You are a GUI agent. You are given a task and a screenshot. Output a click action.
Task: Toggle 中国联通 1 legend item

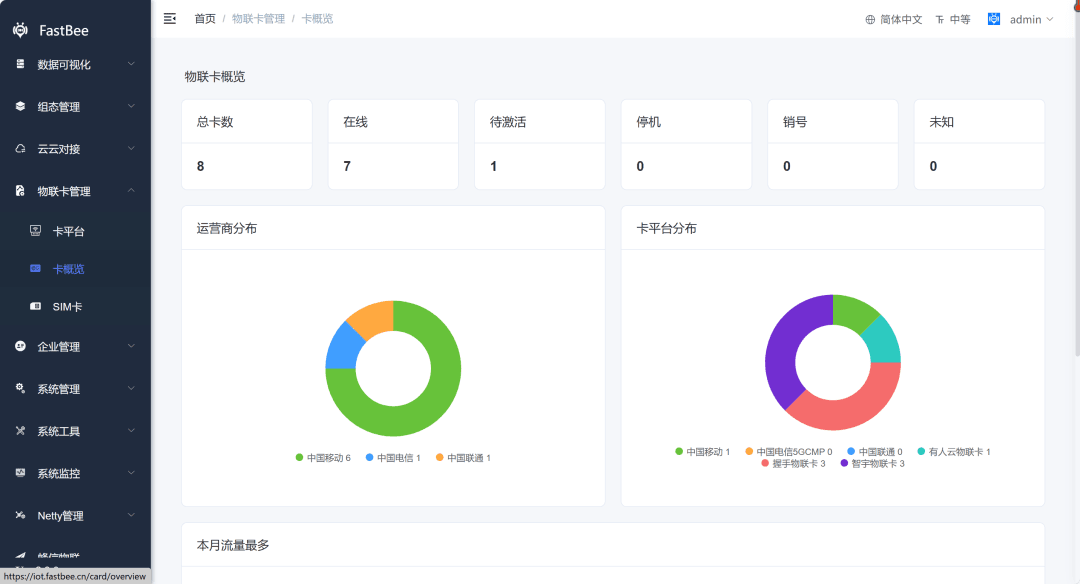click(463, 457)
